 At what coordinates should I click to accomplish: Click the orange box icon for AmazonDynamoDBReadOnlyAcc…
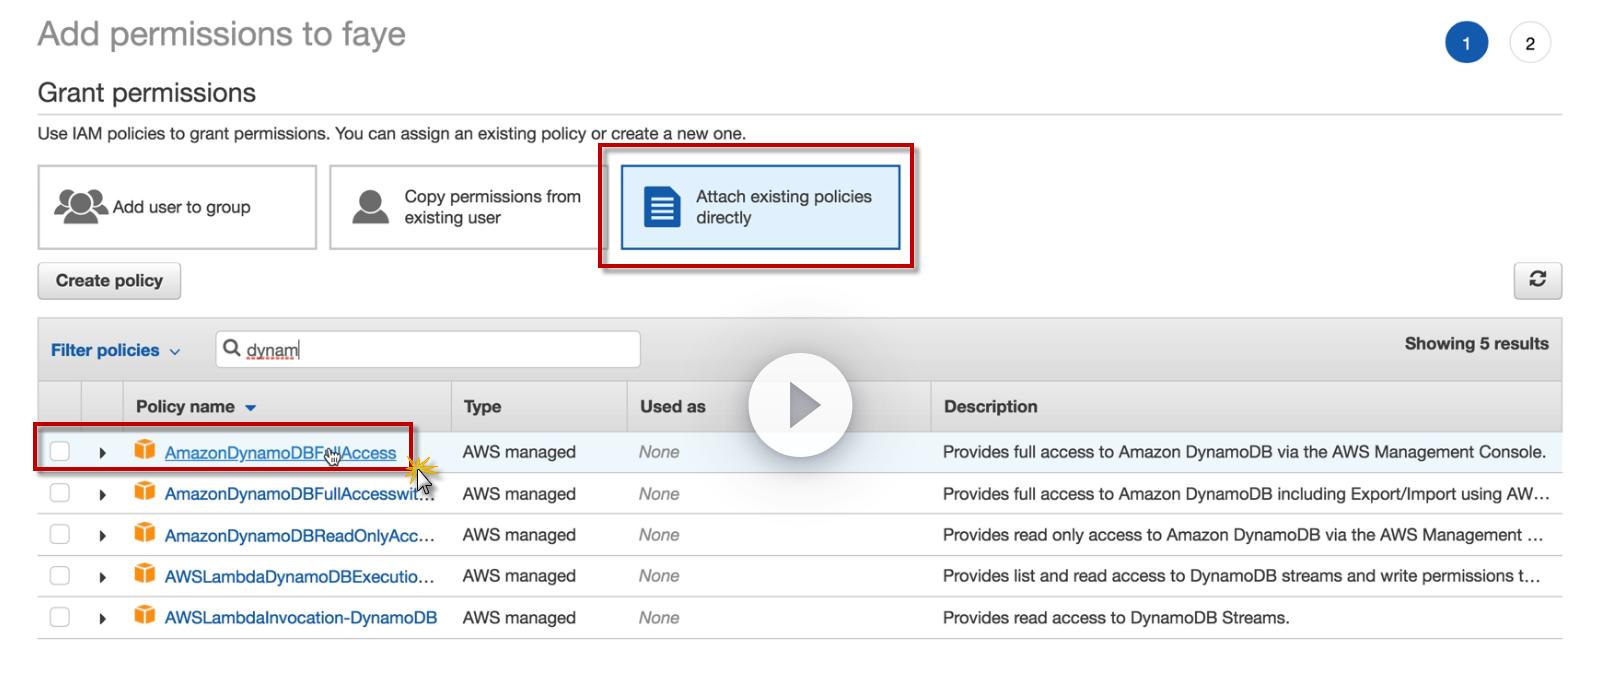145,533
